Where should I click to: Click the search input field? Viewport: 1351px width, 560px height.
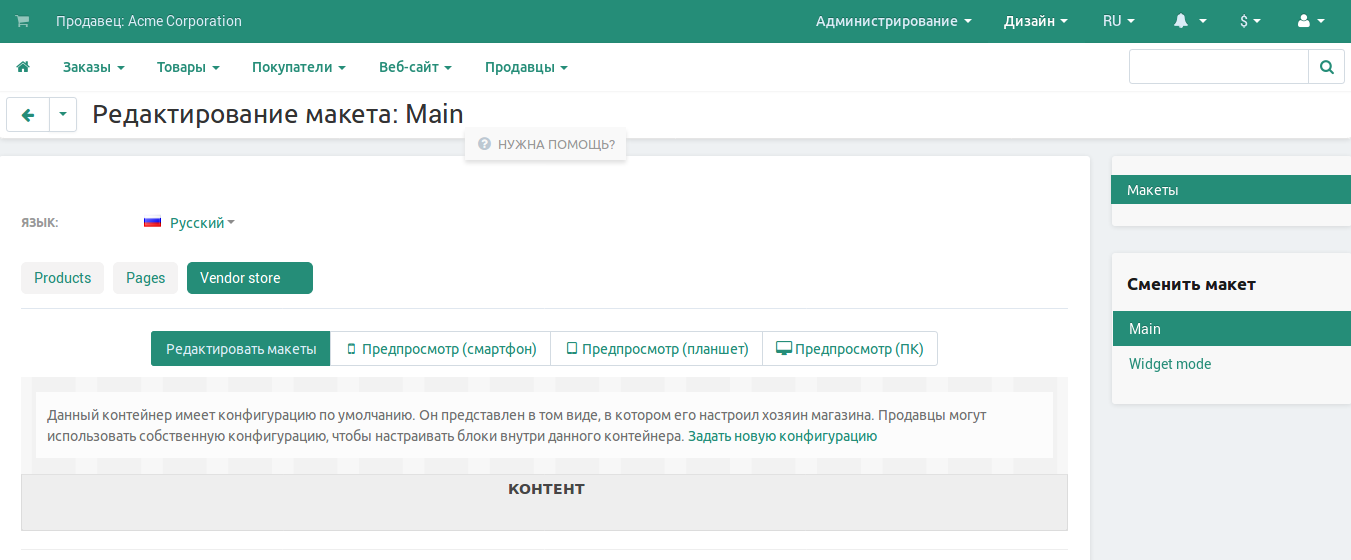(1218, 67)
